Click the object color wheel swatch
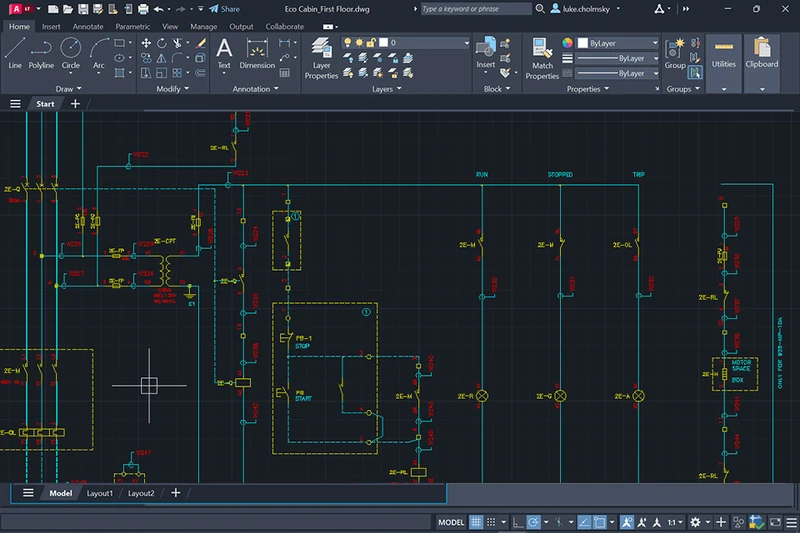The image size is (800, 533). pos(567,44)
